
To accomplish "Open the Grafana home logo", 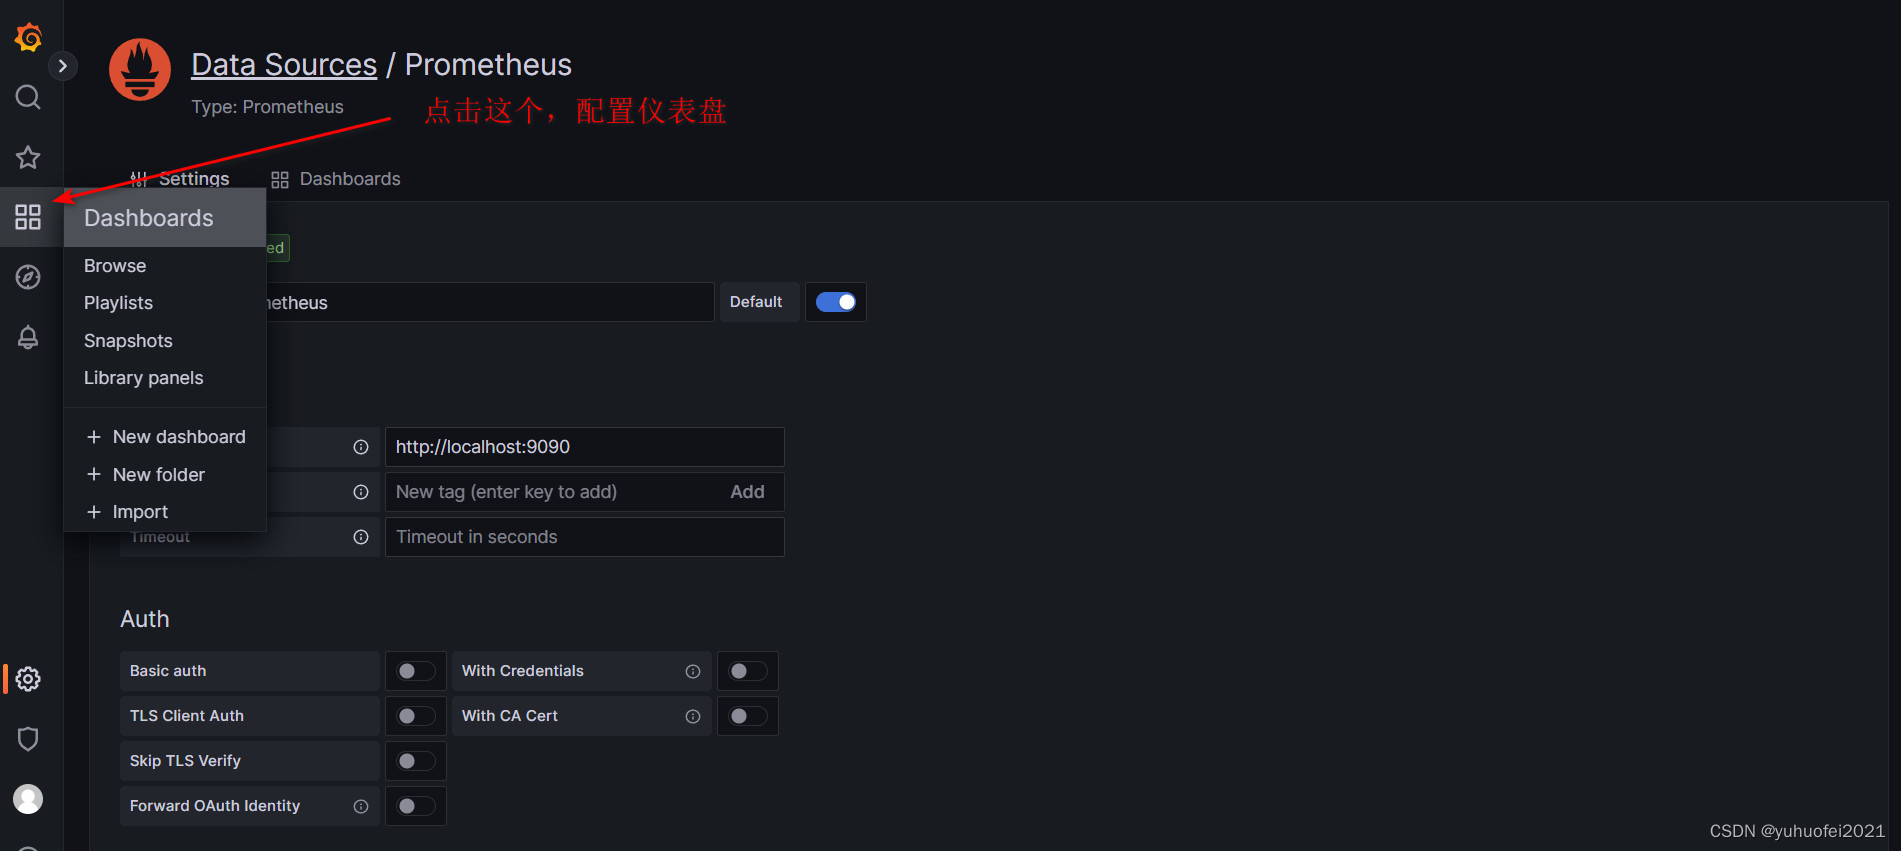I will click(28, 37).
